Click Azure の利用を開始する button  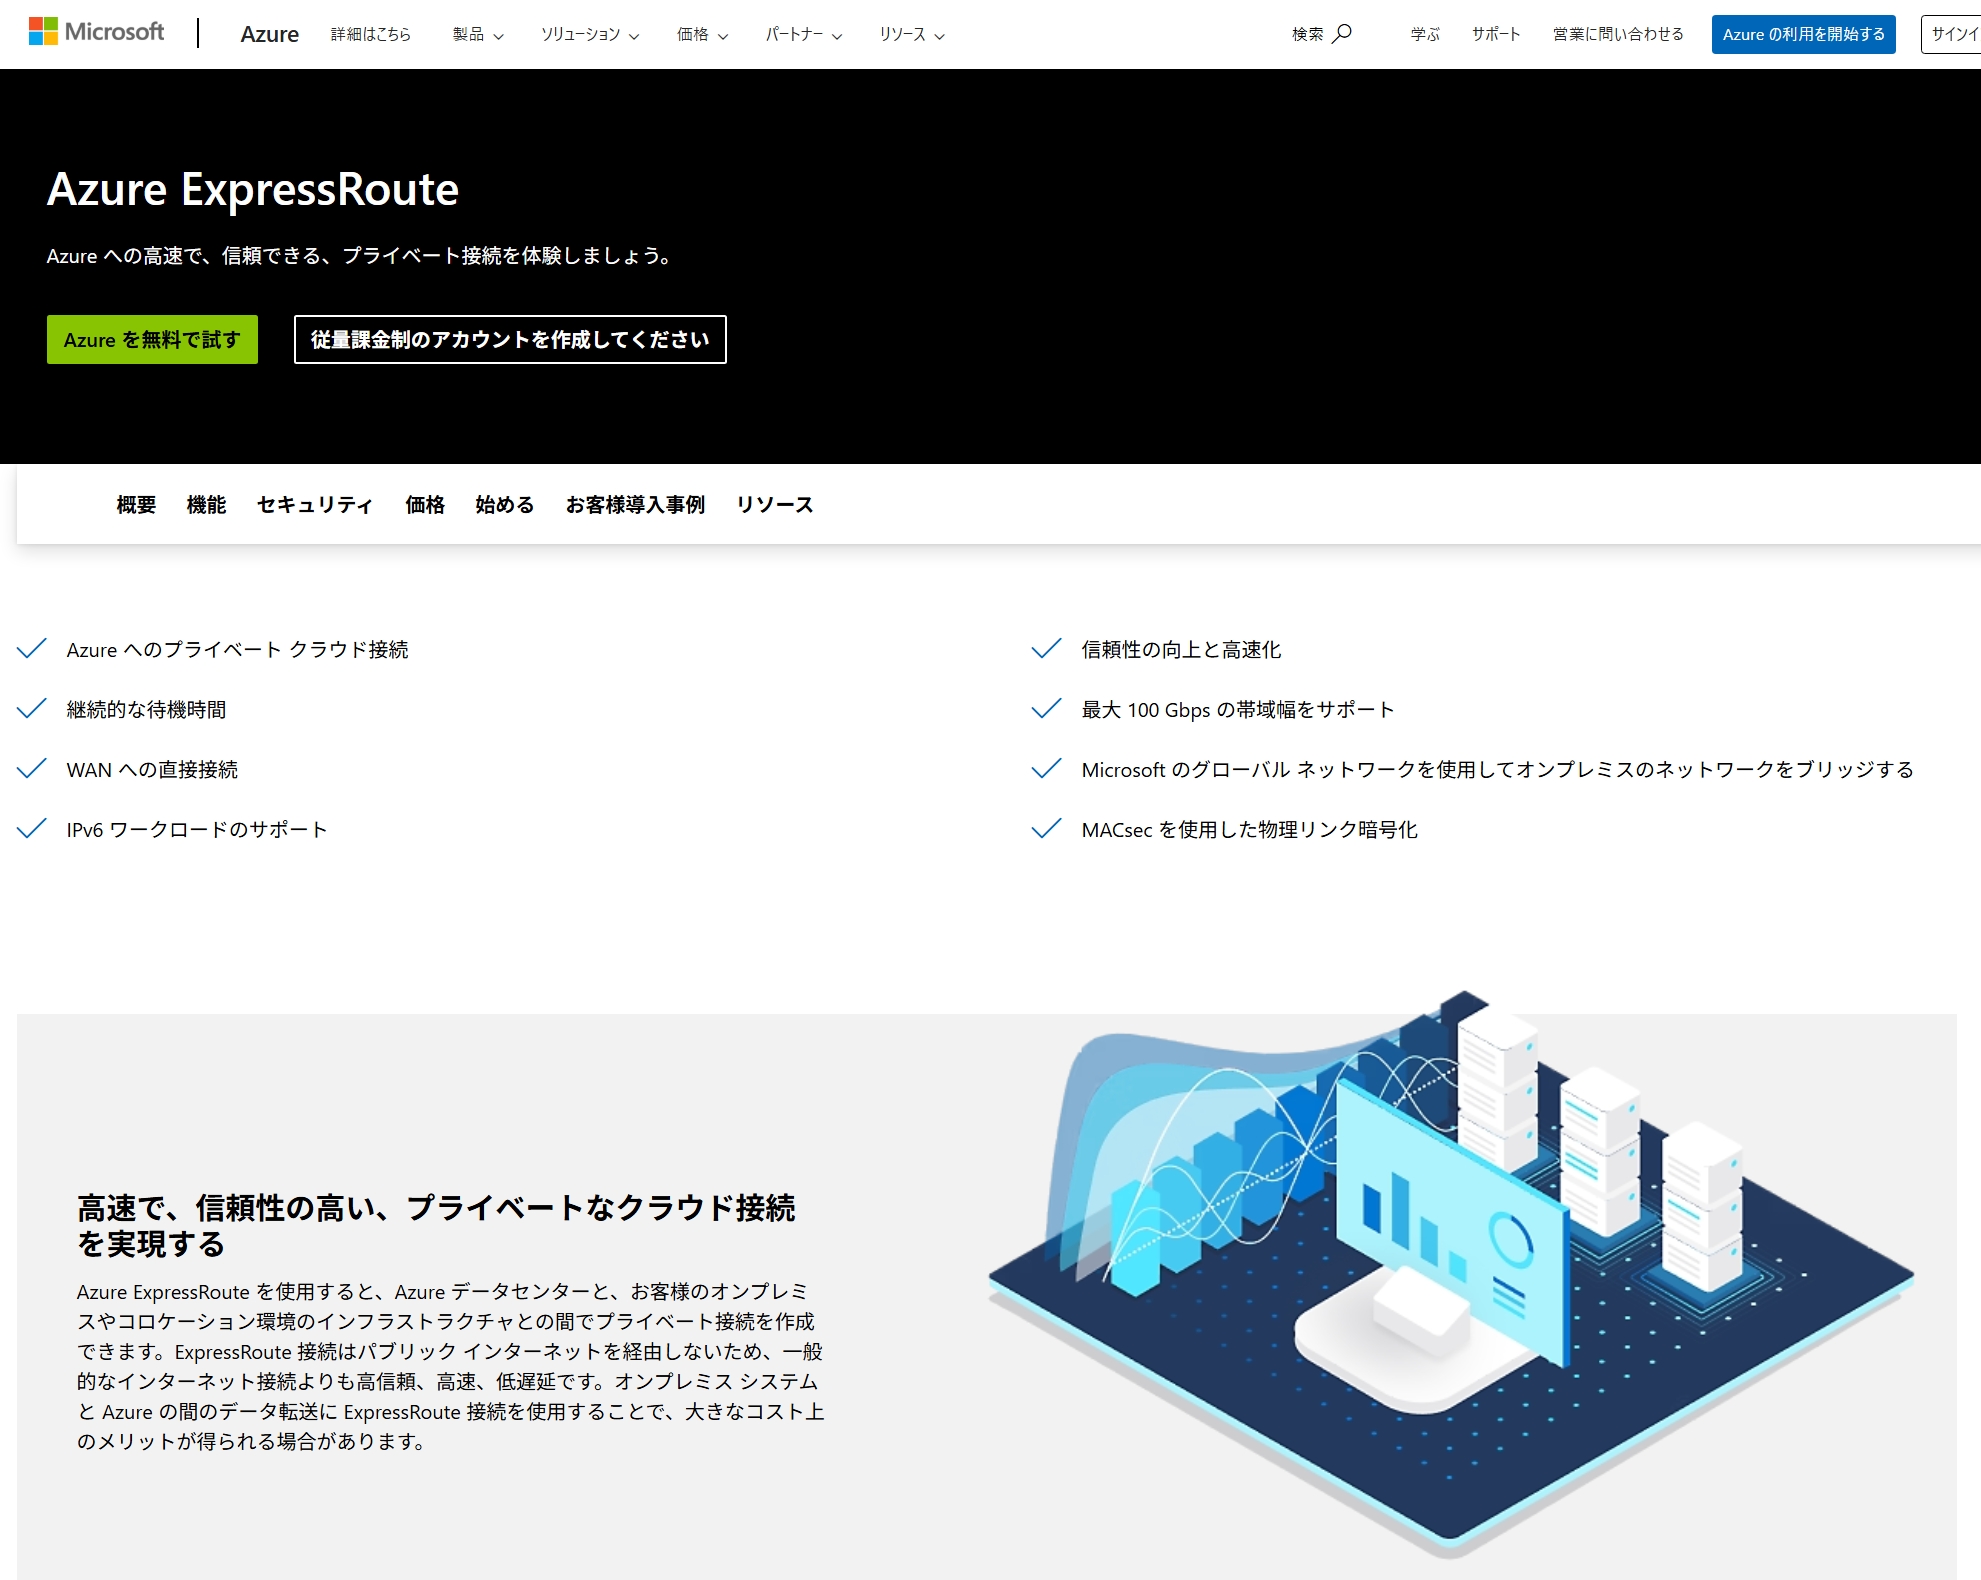1803,34
